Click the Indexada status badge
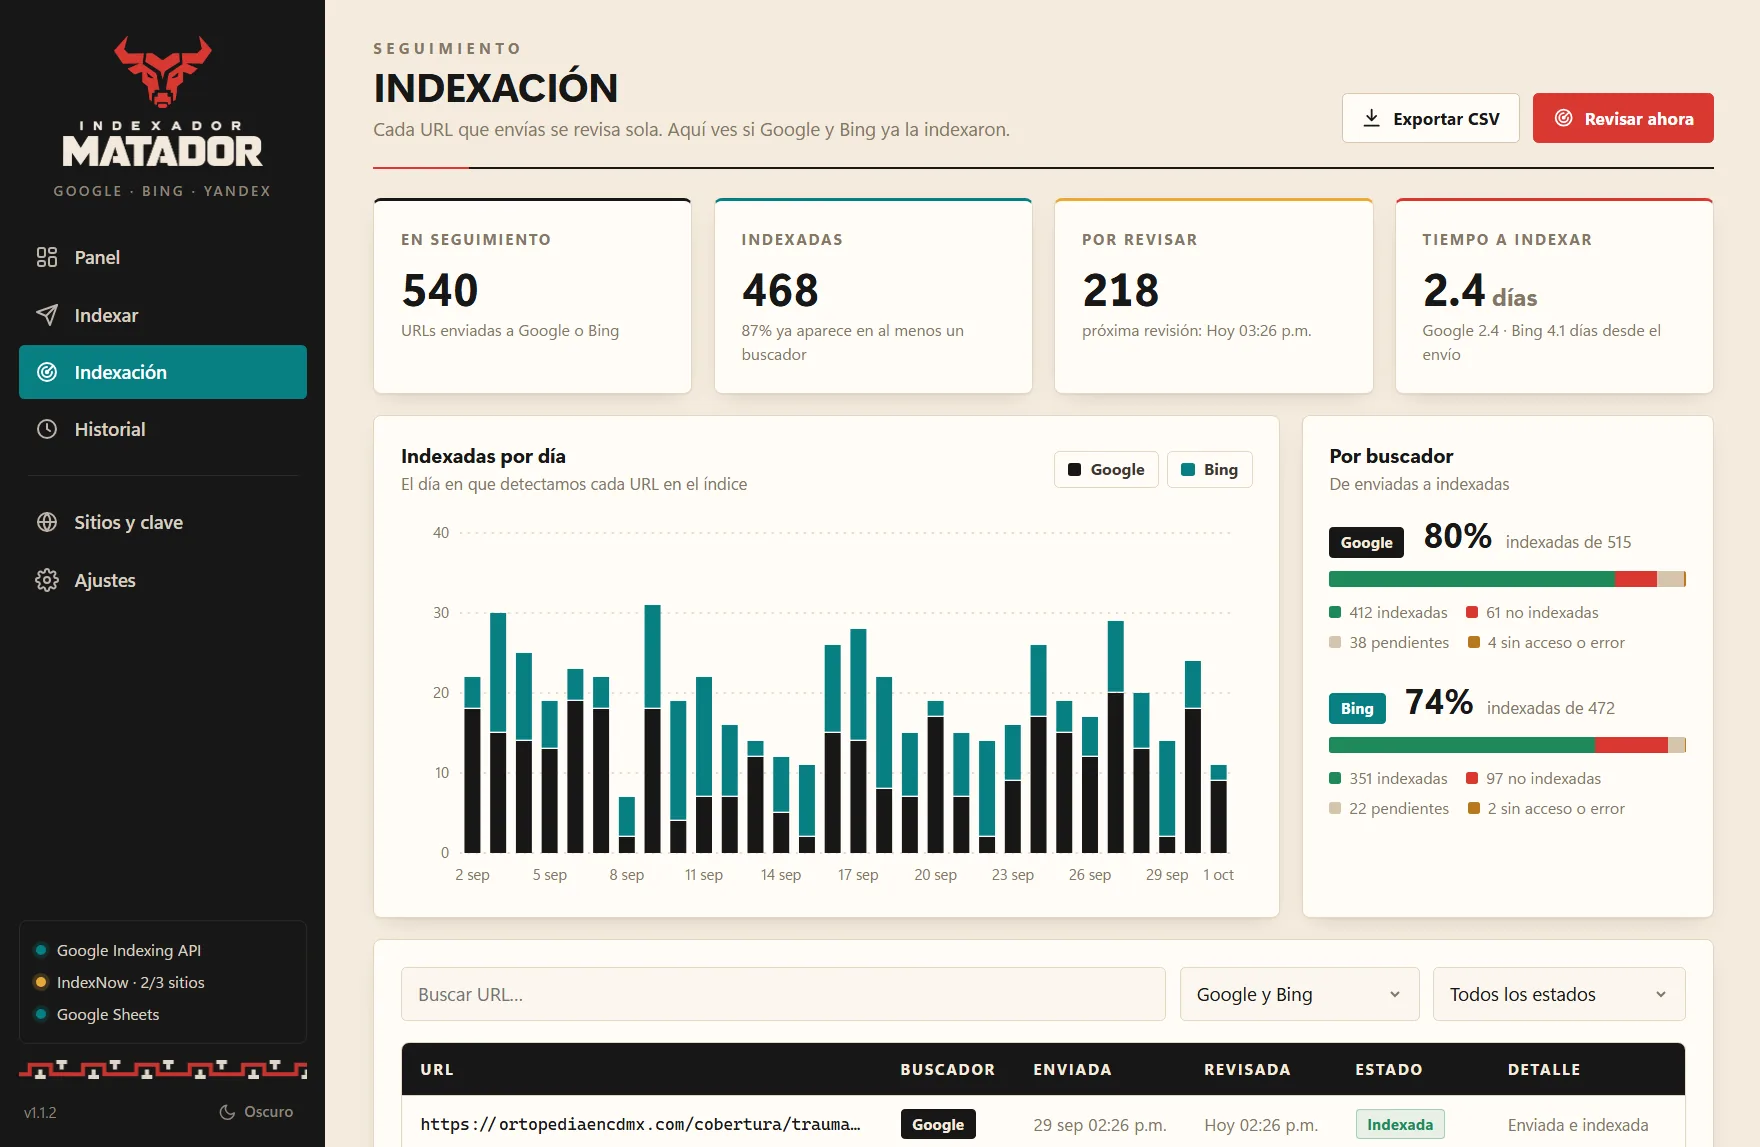 click(1400, 1124)
